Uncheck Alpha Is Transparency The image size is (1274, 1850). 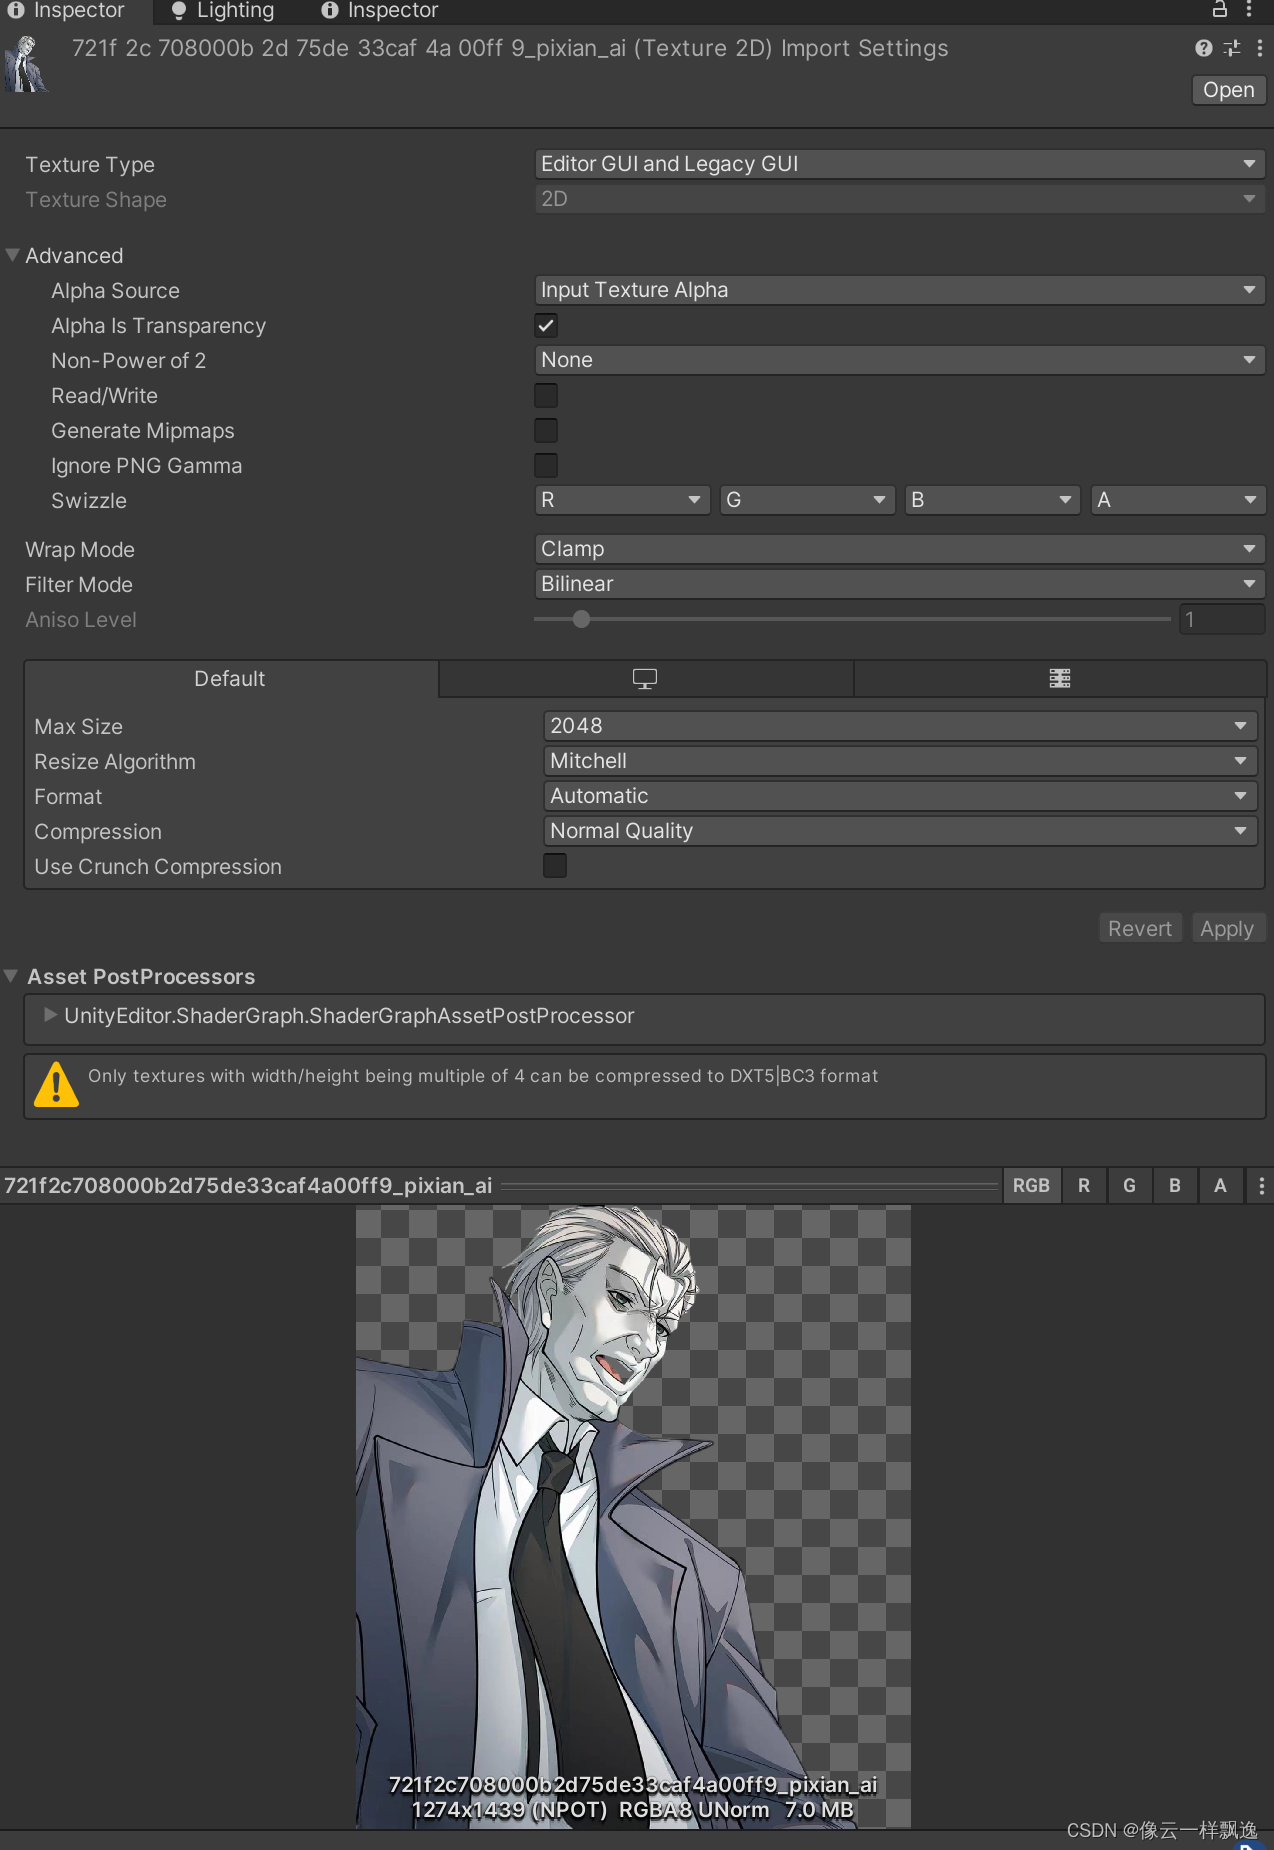click(x=546, y=325)
